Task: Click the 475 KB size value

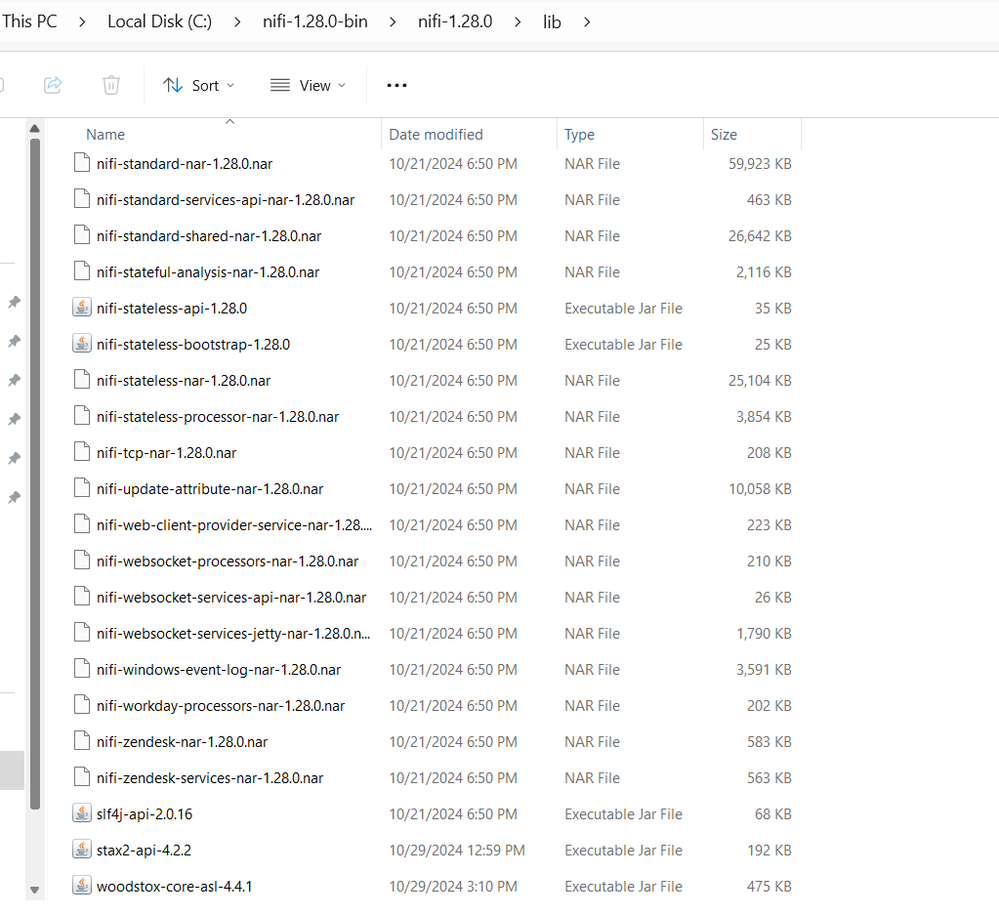Action: pyautogui.click(x=769, y=887)
